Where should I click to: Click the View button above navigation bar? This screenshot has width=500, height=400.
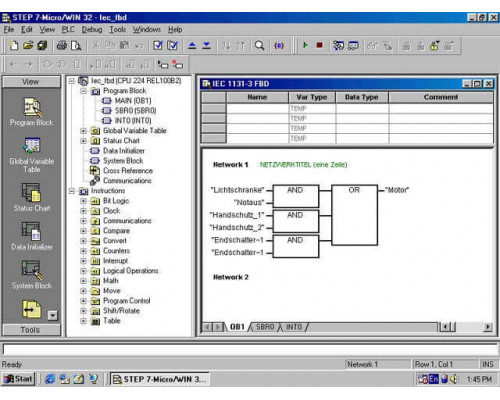31,82
